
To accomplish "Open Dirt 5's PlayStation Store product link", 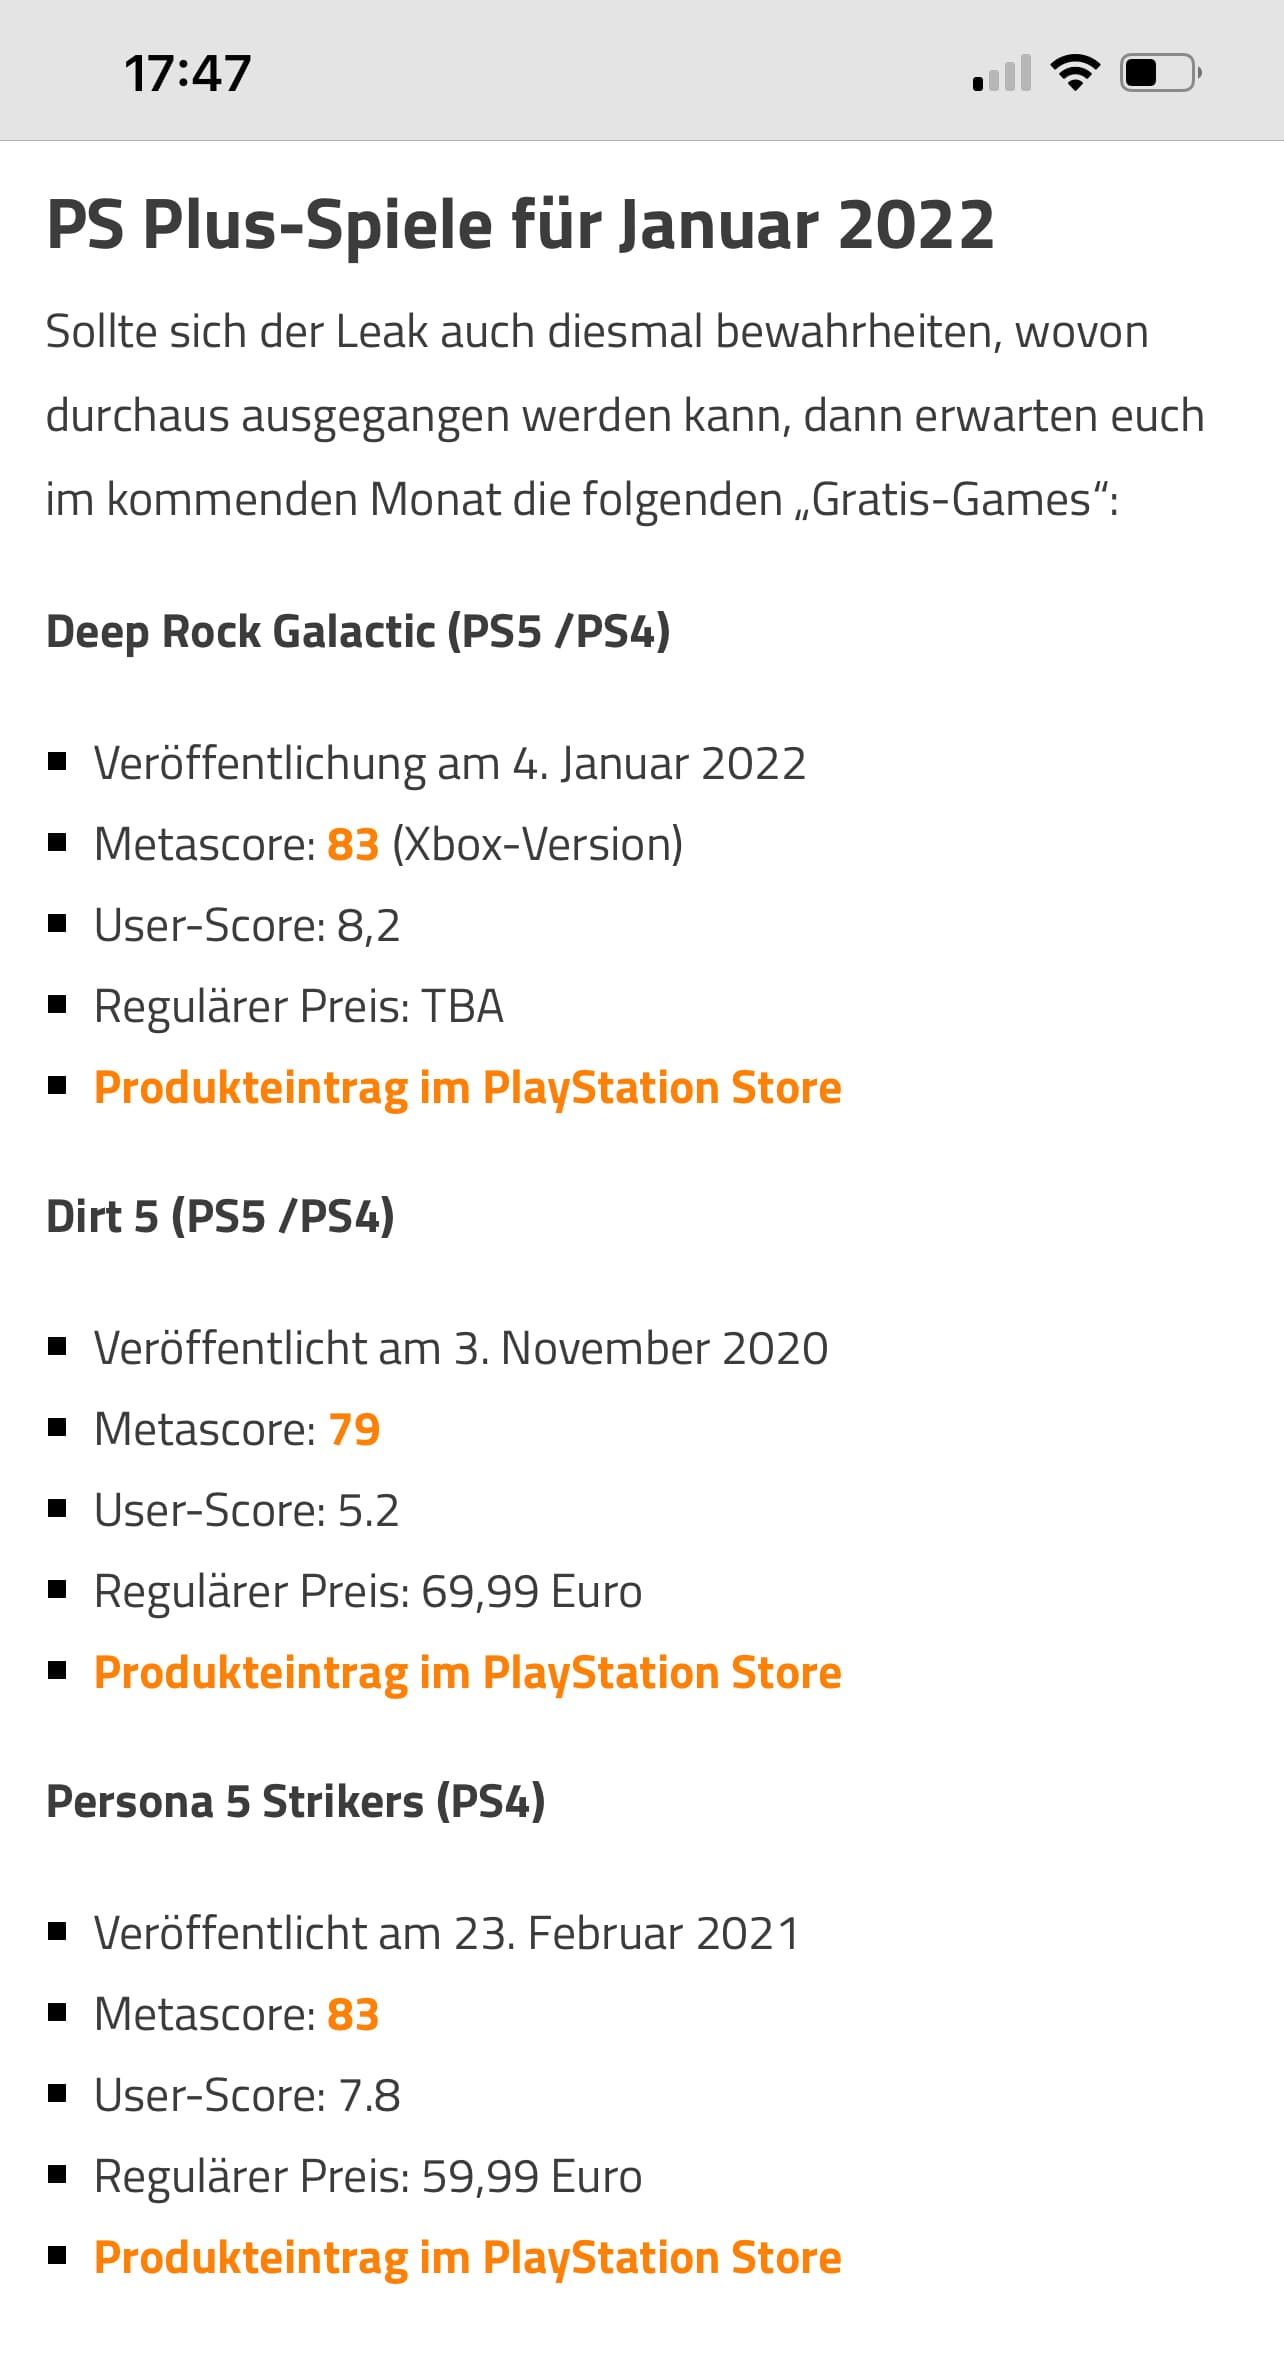I will coord(467,1673).
